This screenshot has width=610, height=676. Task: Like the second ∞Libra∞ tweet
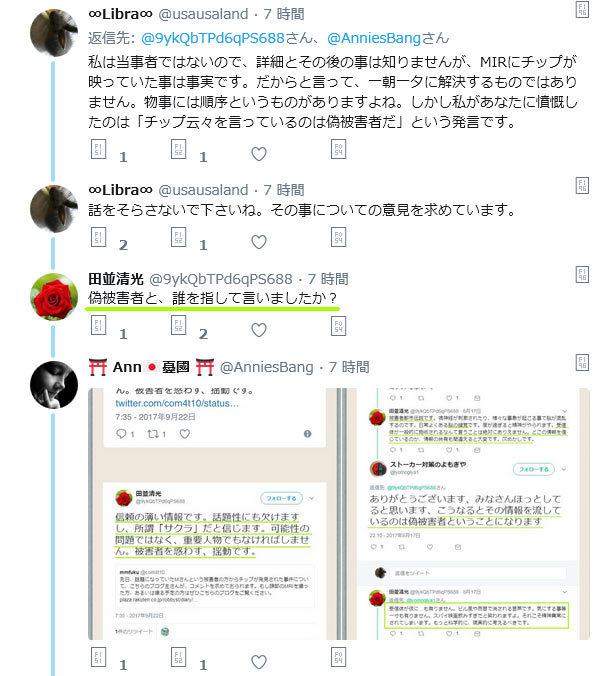click(x=259, y=242)
